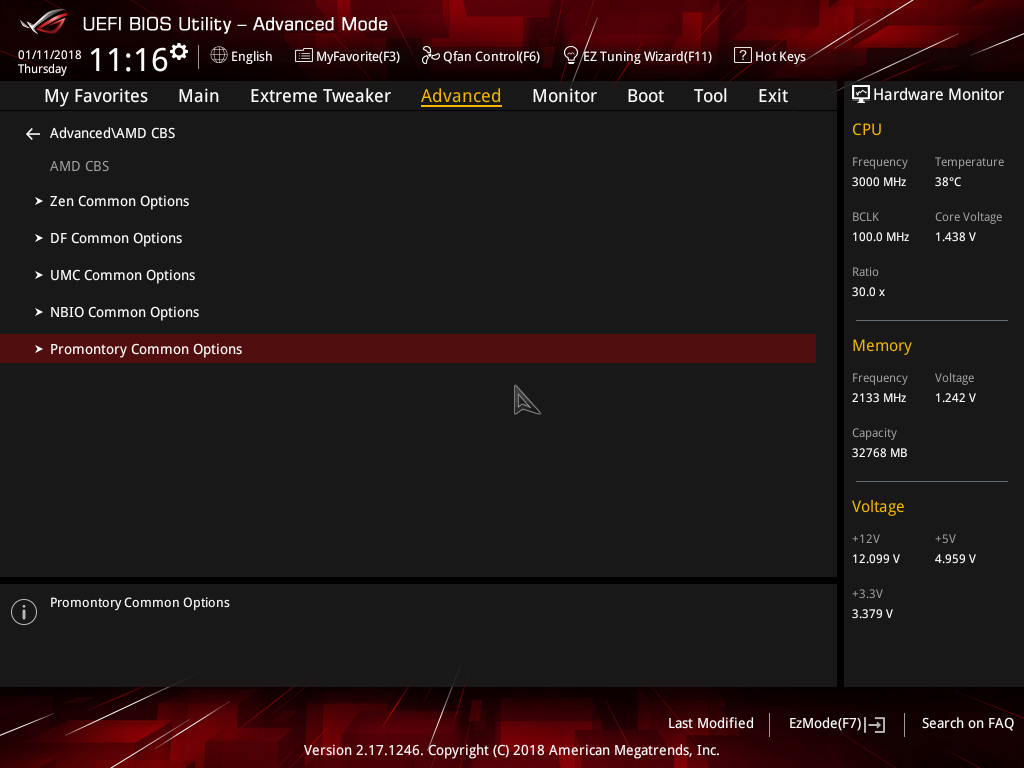Select Promontory Common Options row

pos(408,349)
